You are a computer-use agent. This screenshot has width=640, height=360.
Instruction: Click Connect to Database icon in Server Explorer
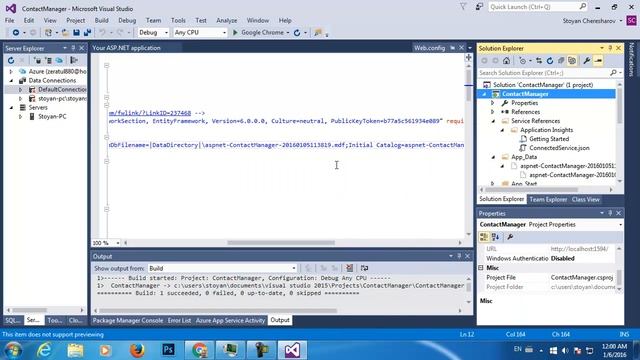click(x=38, y=60)
